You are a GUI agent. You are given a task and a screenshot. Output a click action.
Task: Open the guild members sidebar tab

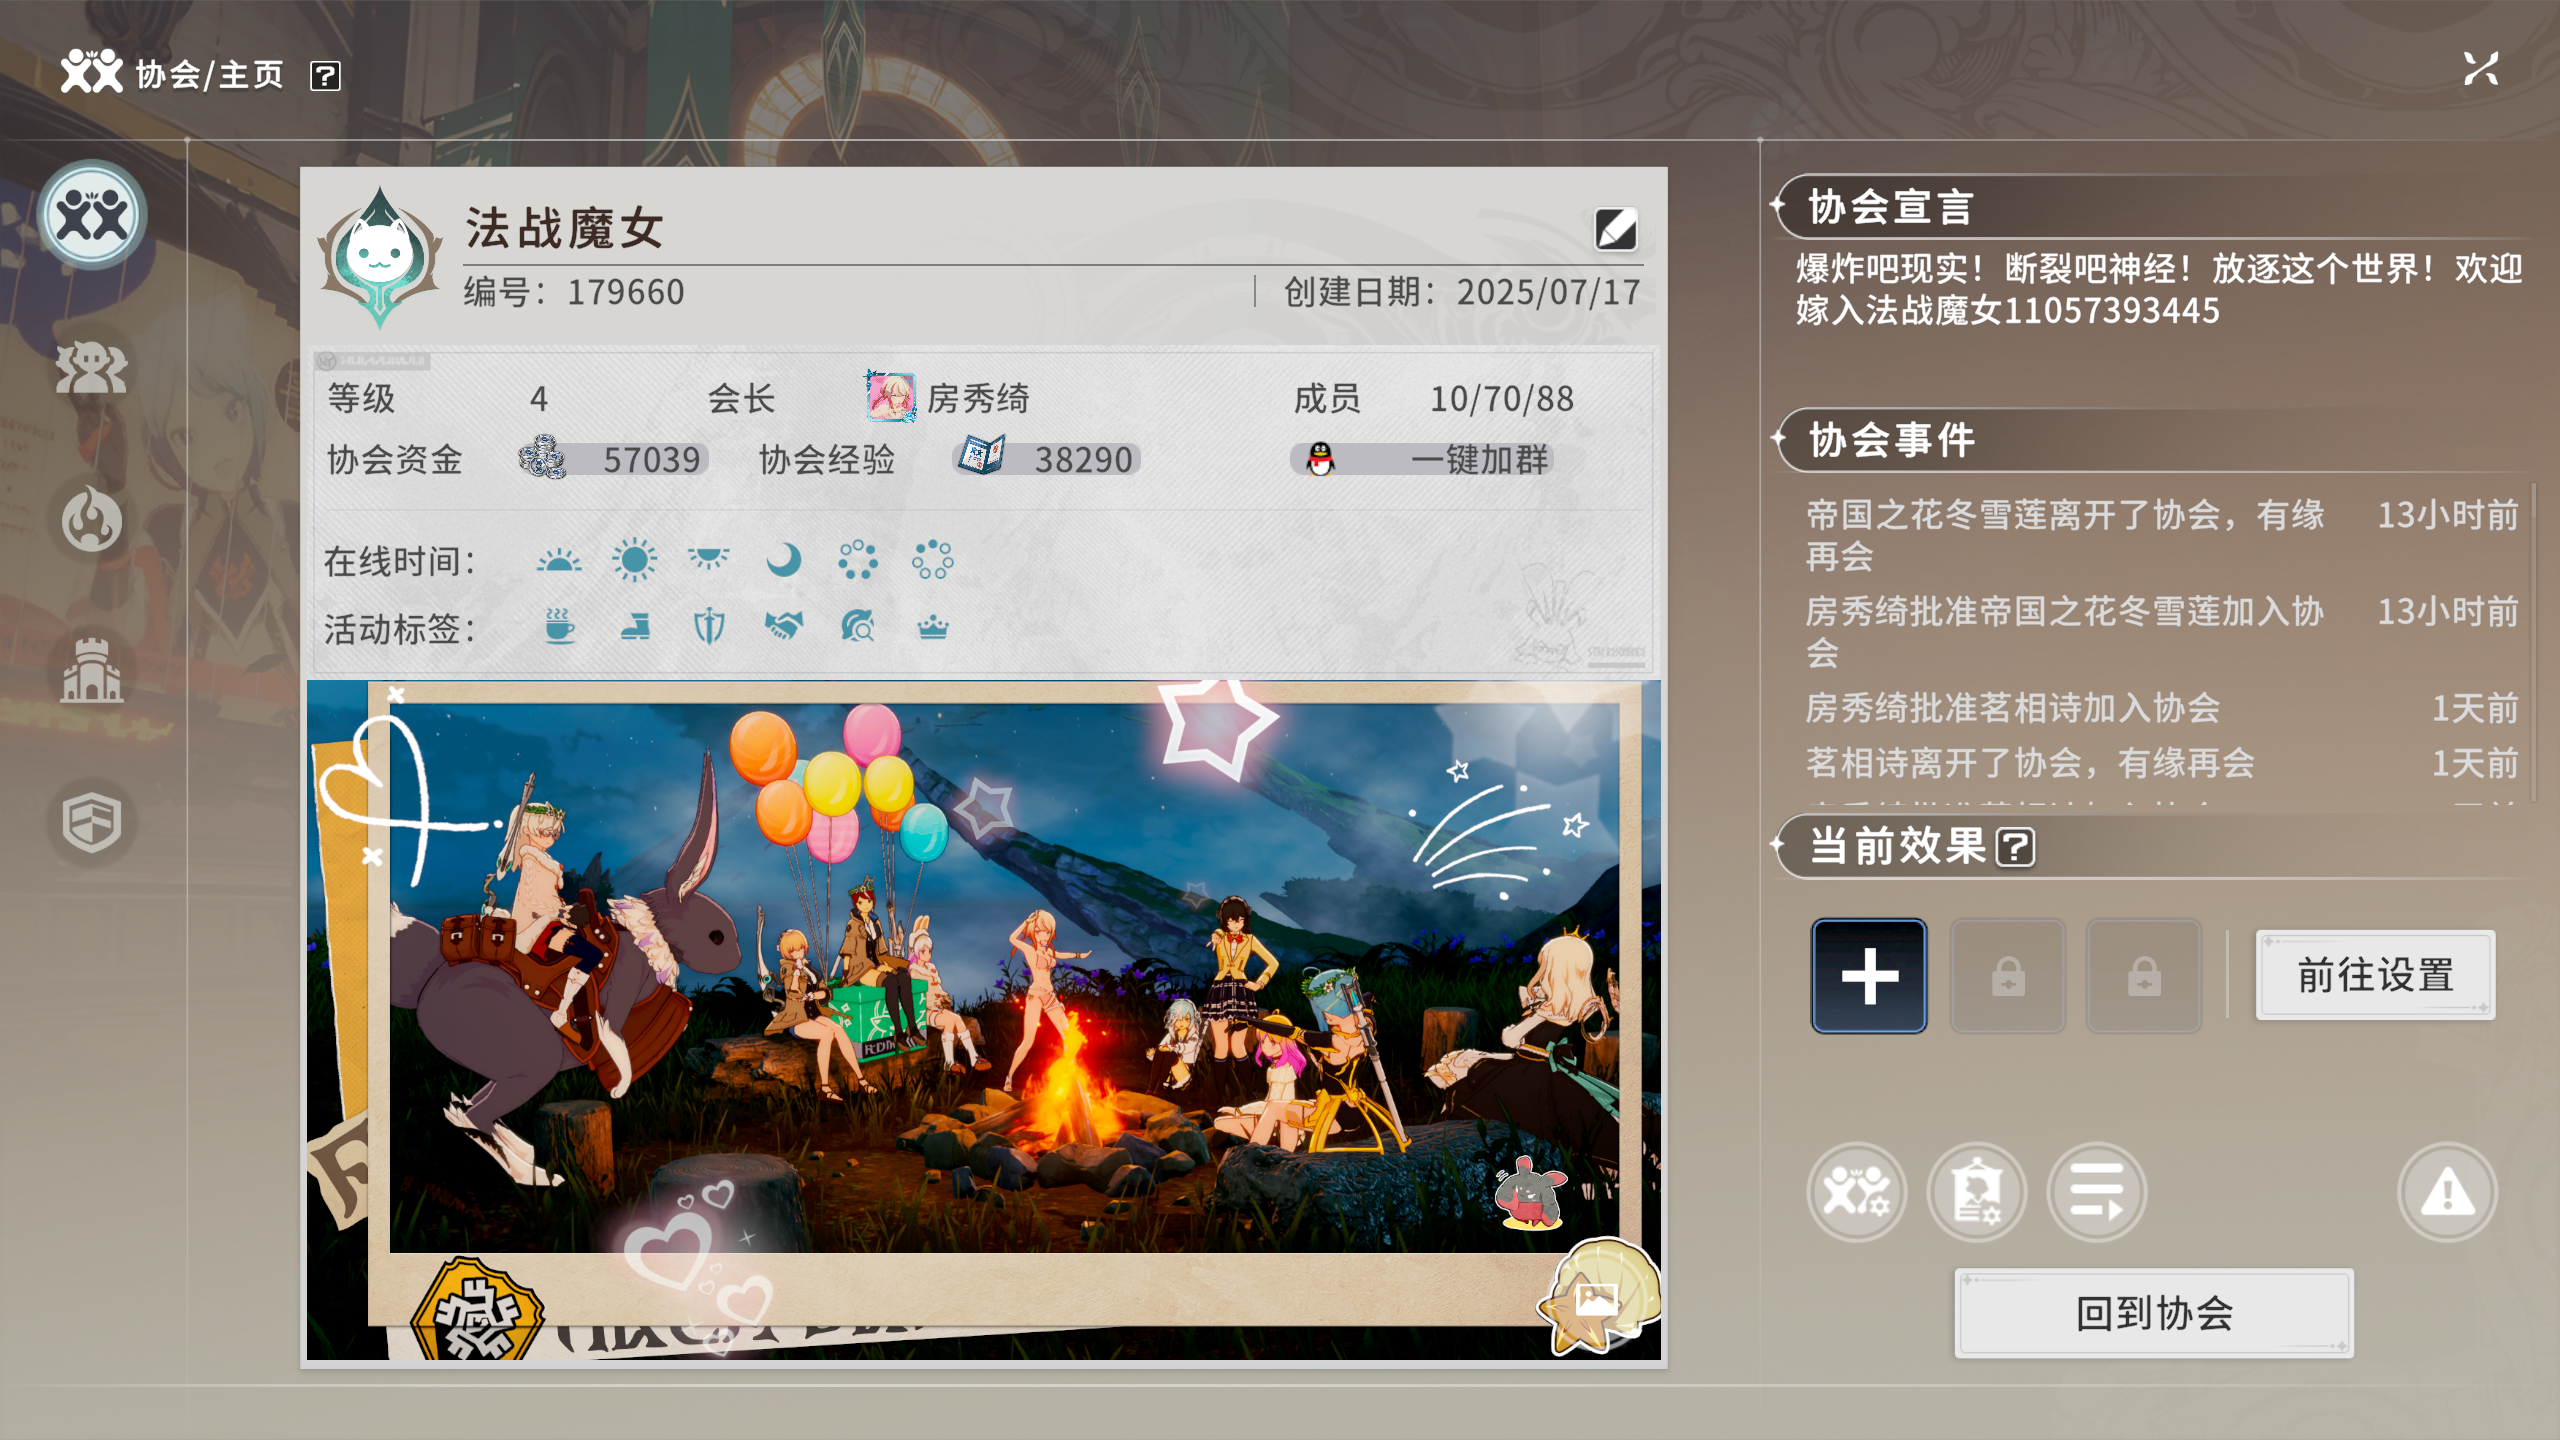(91, 368)
